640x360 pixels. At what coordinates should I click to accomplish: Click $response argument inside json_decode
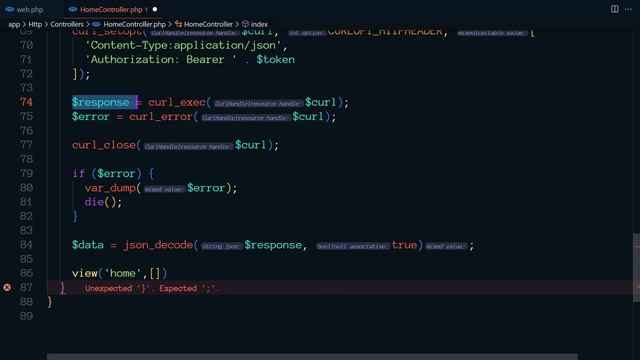point(273,245)
